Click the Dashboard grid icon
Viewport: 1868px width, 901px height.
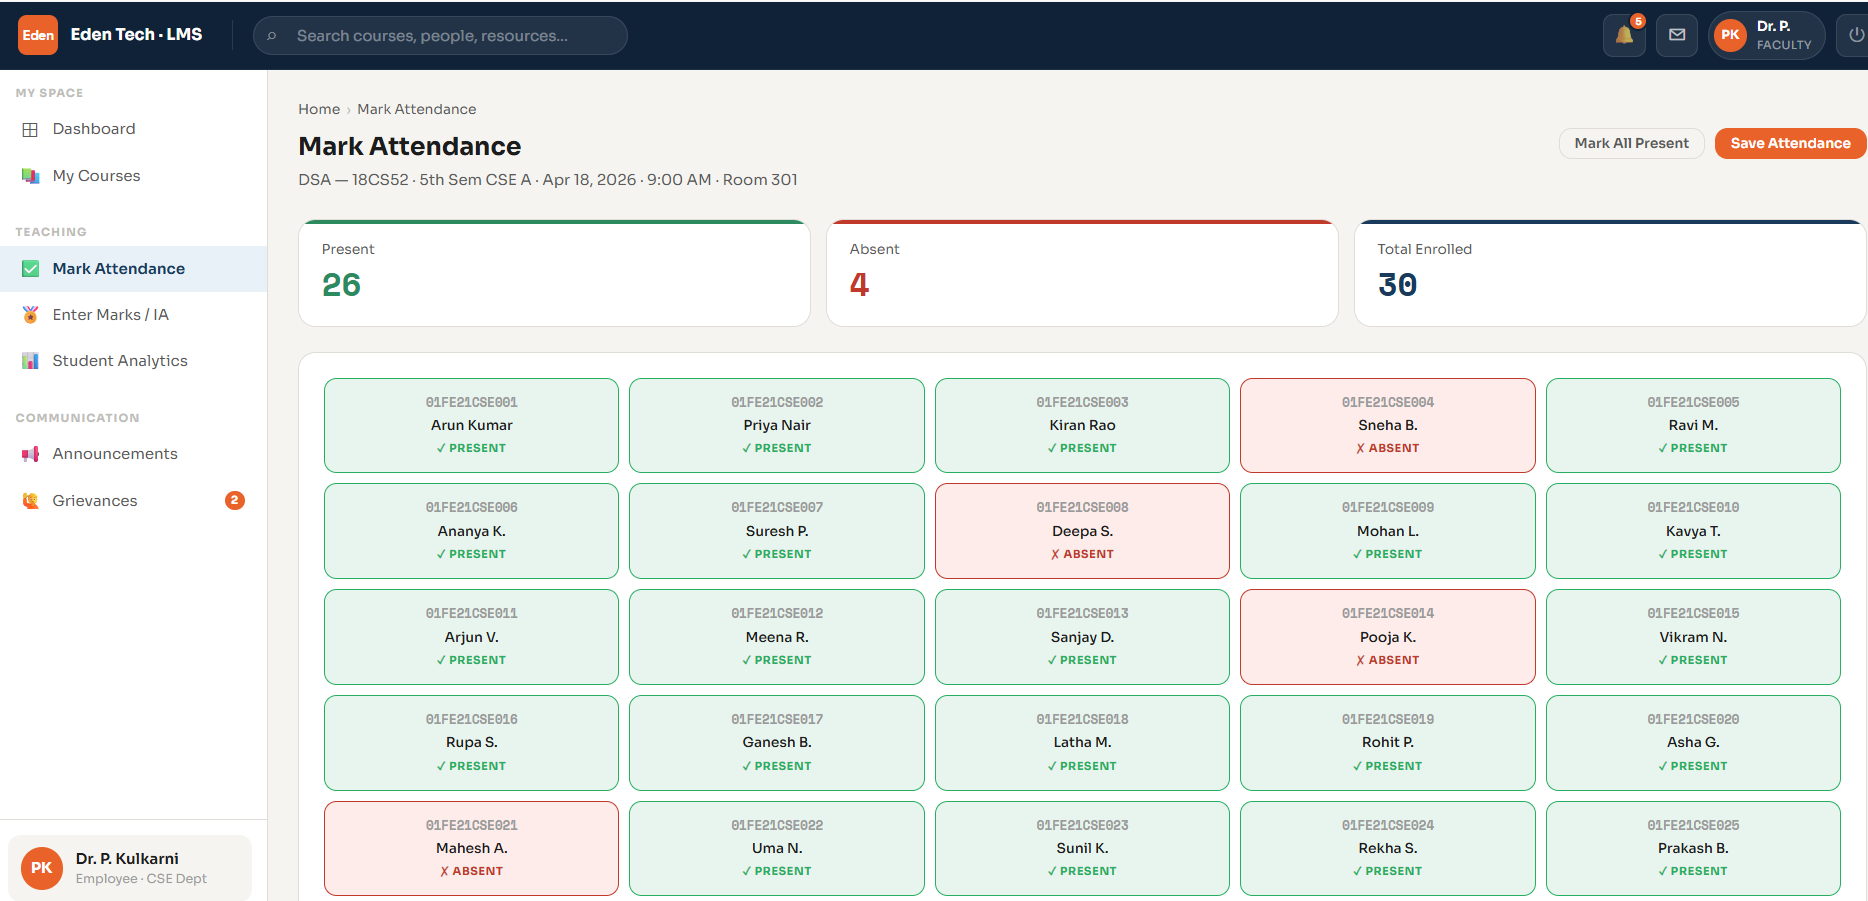click(30, 129)
